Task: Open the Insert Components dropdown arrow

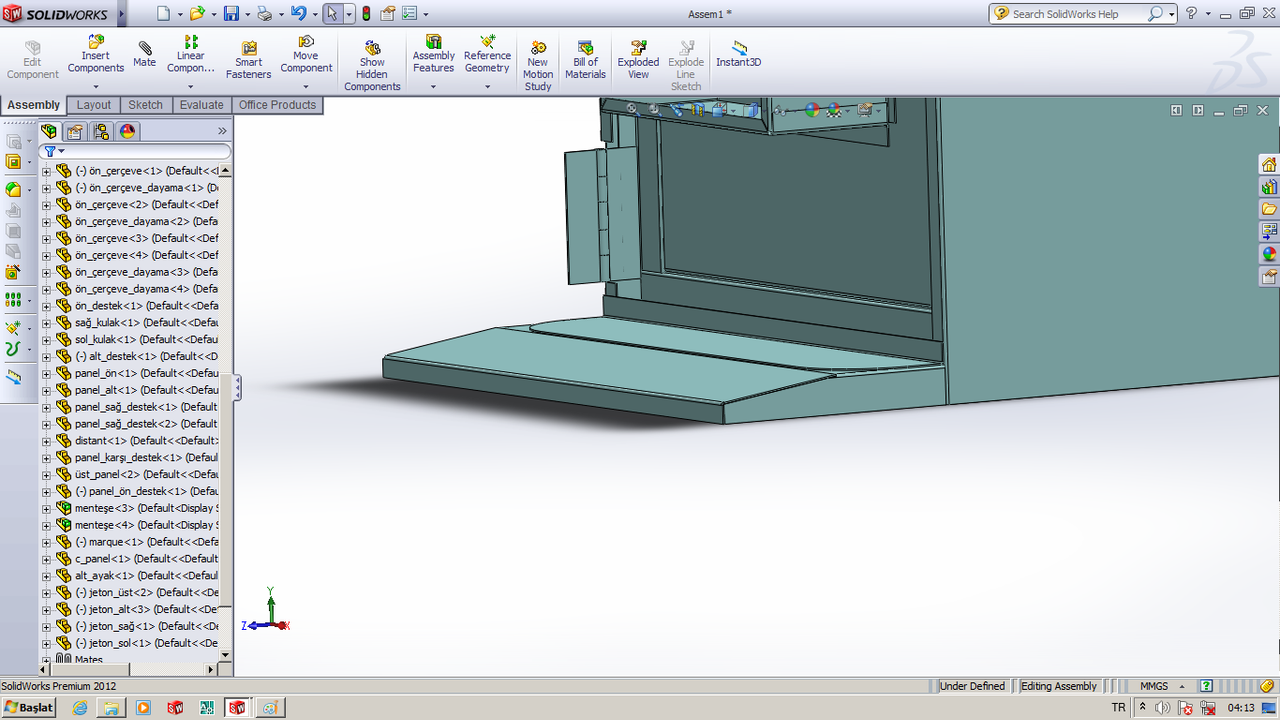Action: [x=96, y=86]
